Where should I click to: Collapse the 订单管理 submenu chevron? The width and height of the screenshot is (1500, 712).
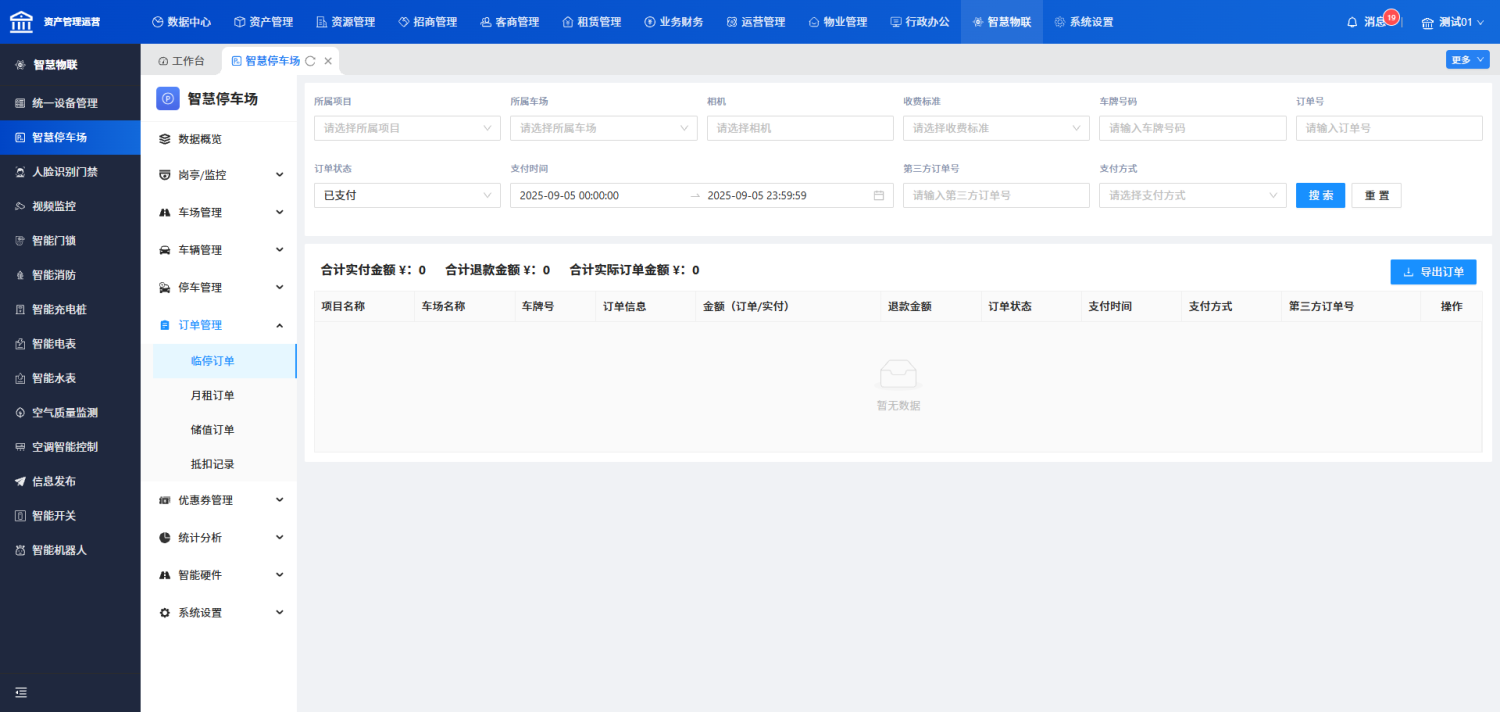click(279, 325)
